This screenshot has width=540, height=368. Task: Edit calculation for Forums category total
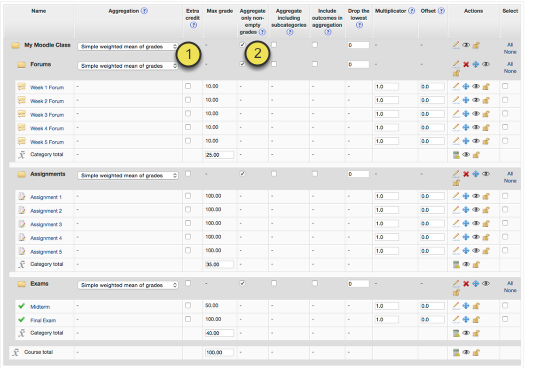point(456,155)
